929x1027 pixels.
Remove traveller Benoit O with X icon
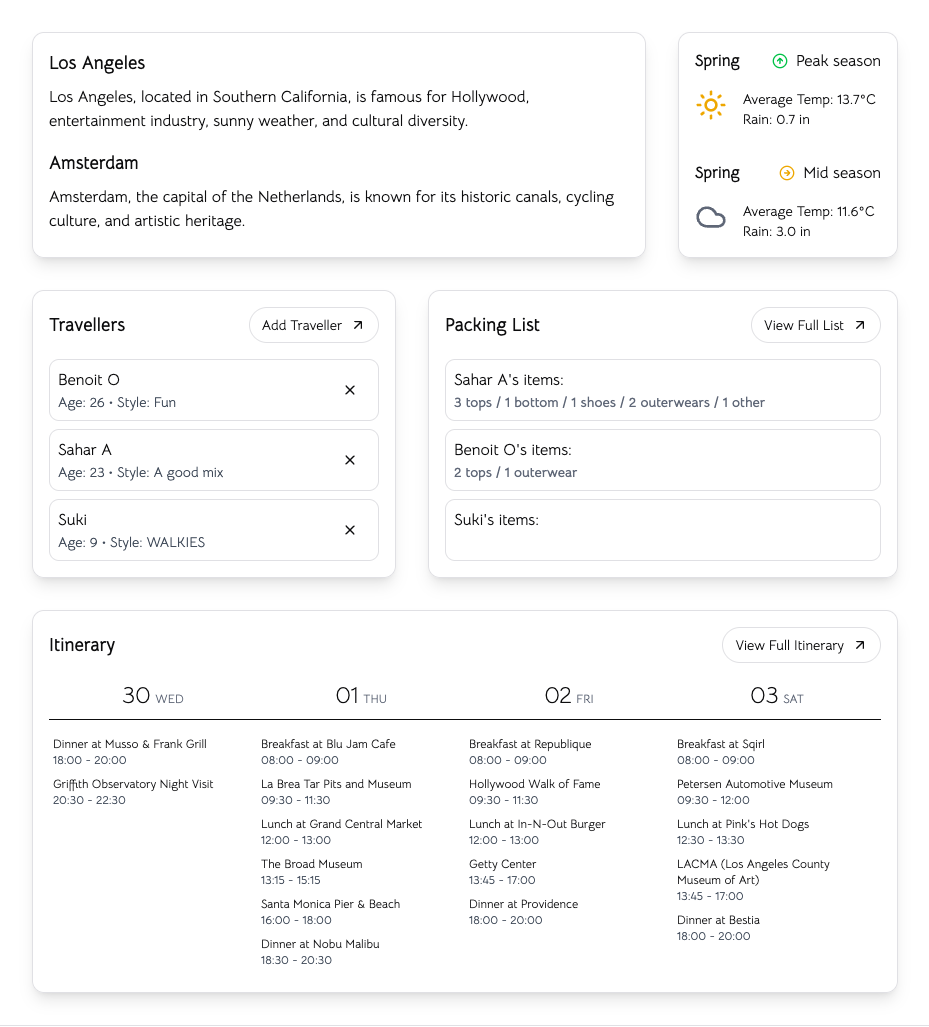350,390
